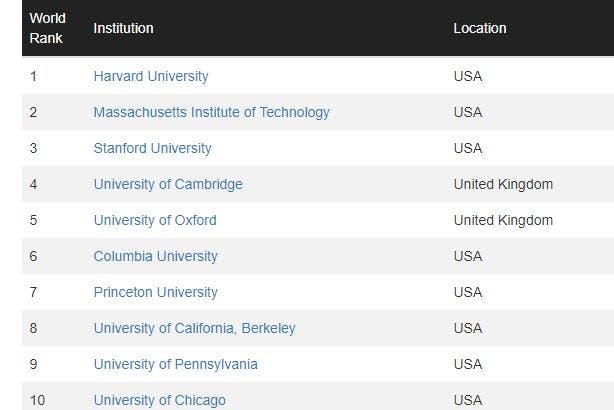Click the rank 8 cell
614x410 pixels.
33,328
